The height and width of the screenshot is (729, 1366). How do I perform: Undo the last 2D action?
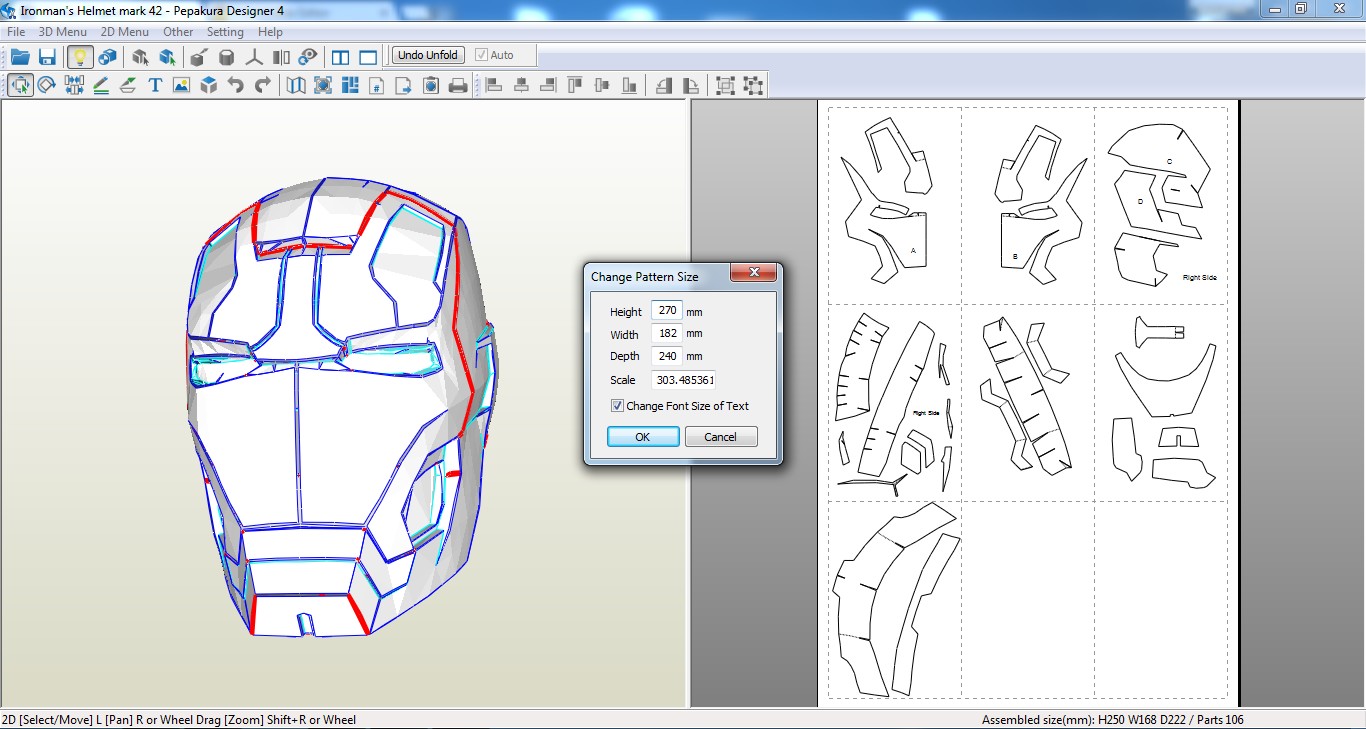tap(235, 85)
